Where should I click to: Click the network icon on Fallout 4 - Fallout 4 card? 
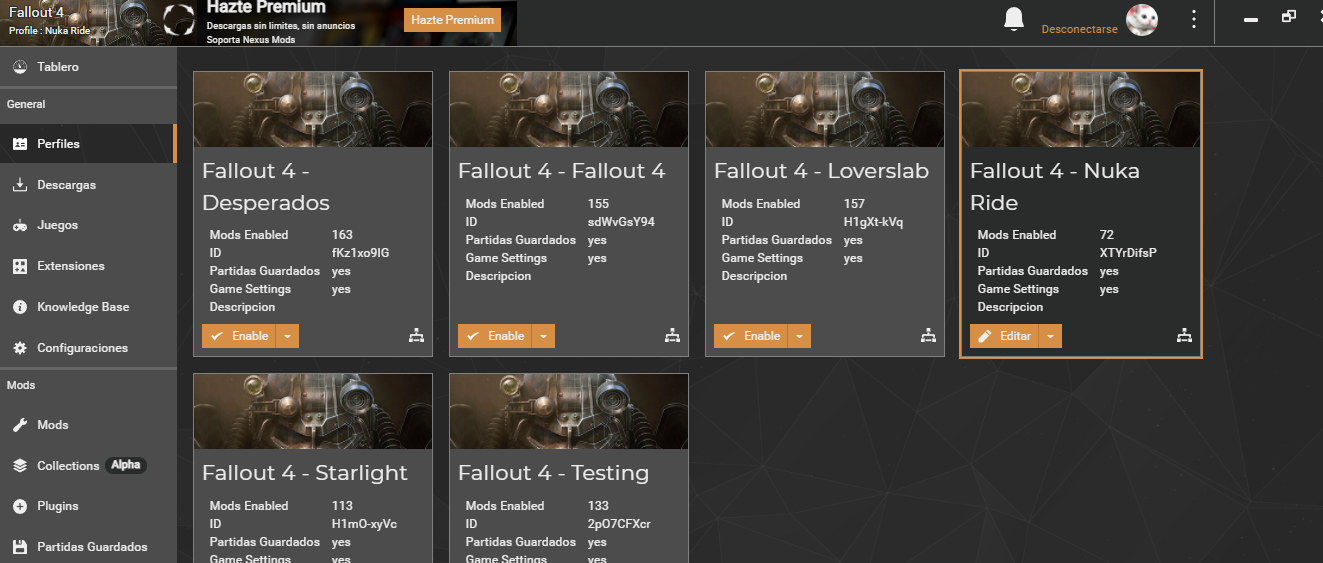pos(673,336)
